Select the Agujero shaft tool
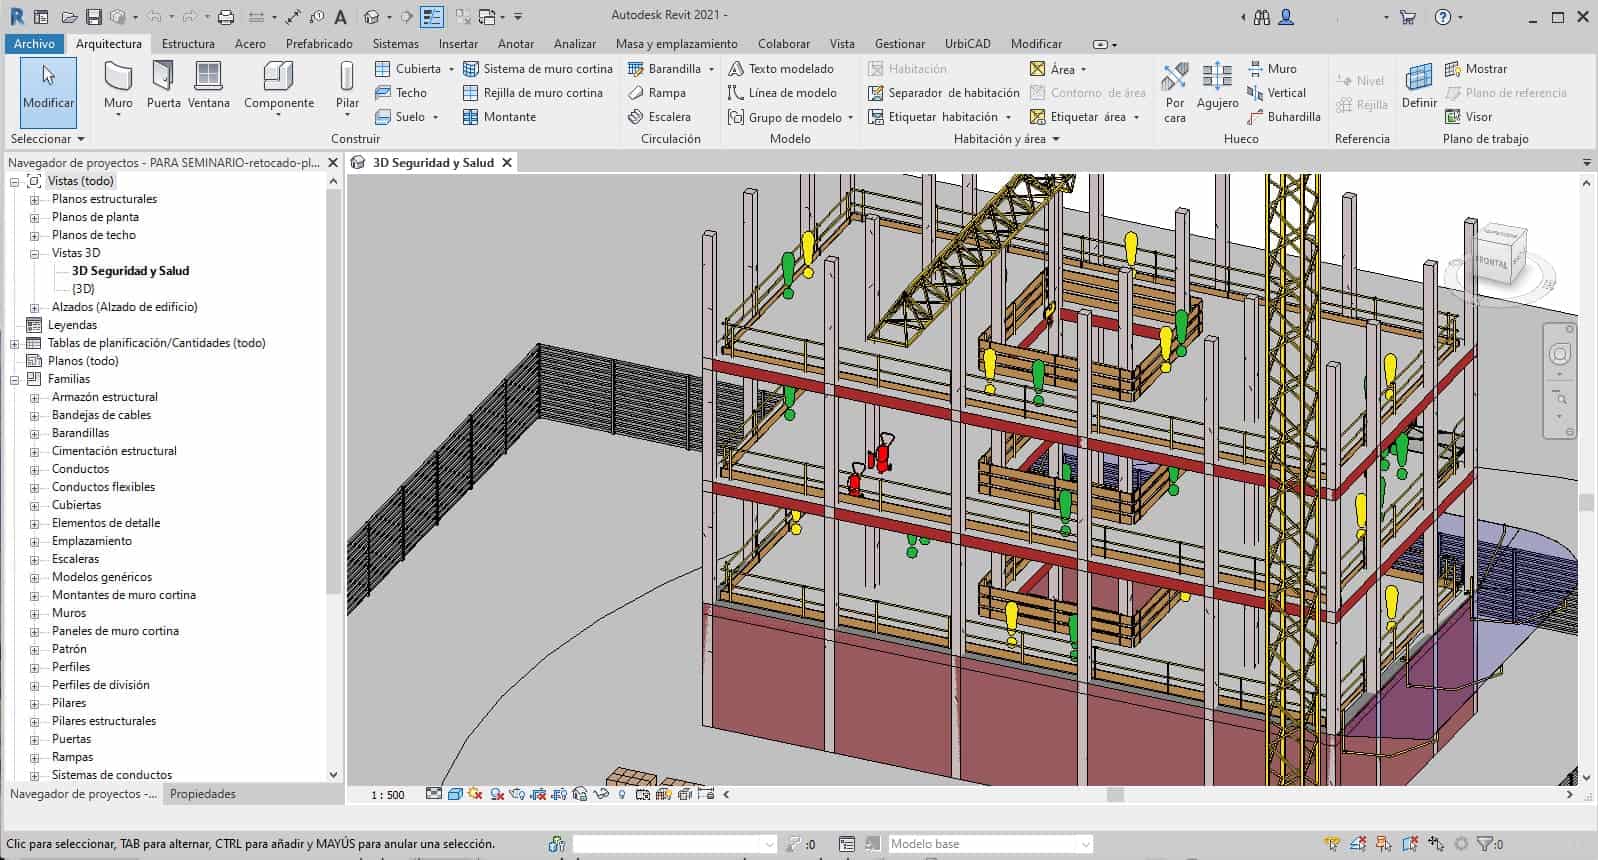Screen dimensions: 1598x860 click(1217, 86)
